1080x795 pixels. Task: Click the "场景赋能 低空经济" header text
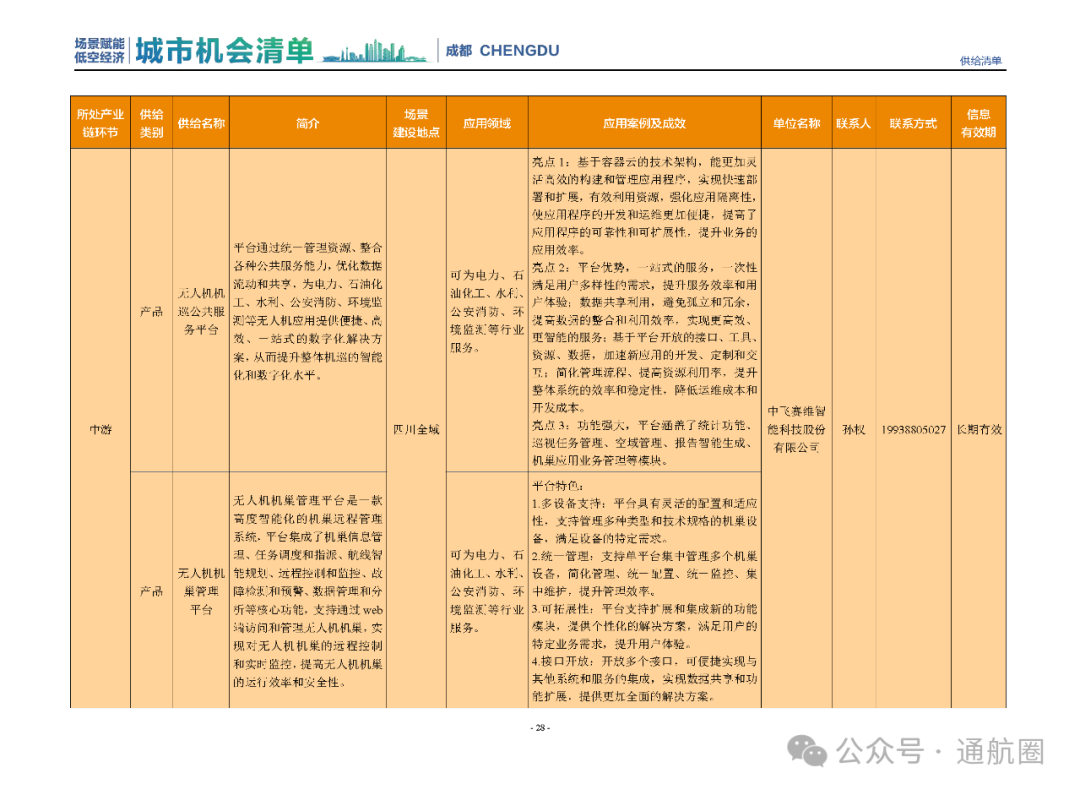(x=100, y=50)
